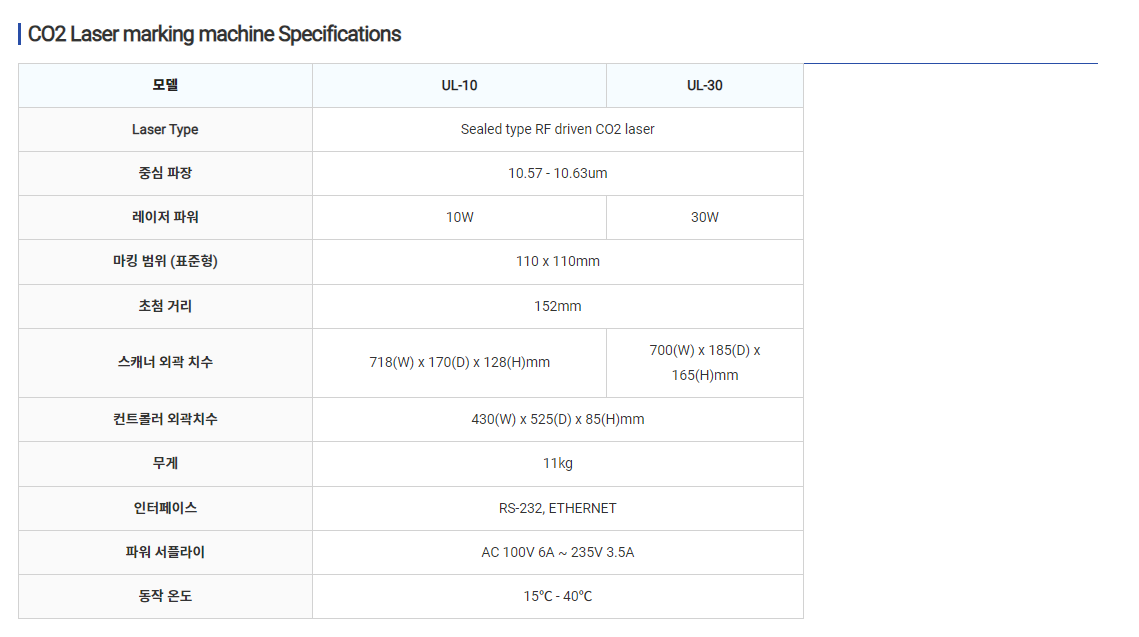Select the UL-10 model column header
This screenshot has width=1139, height=637.
(459, 85)
